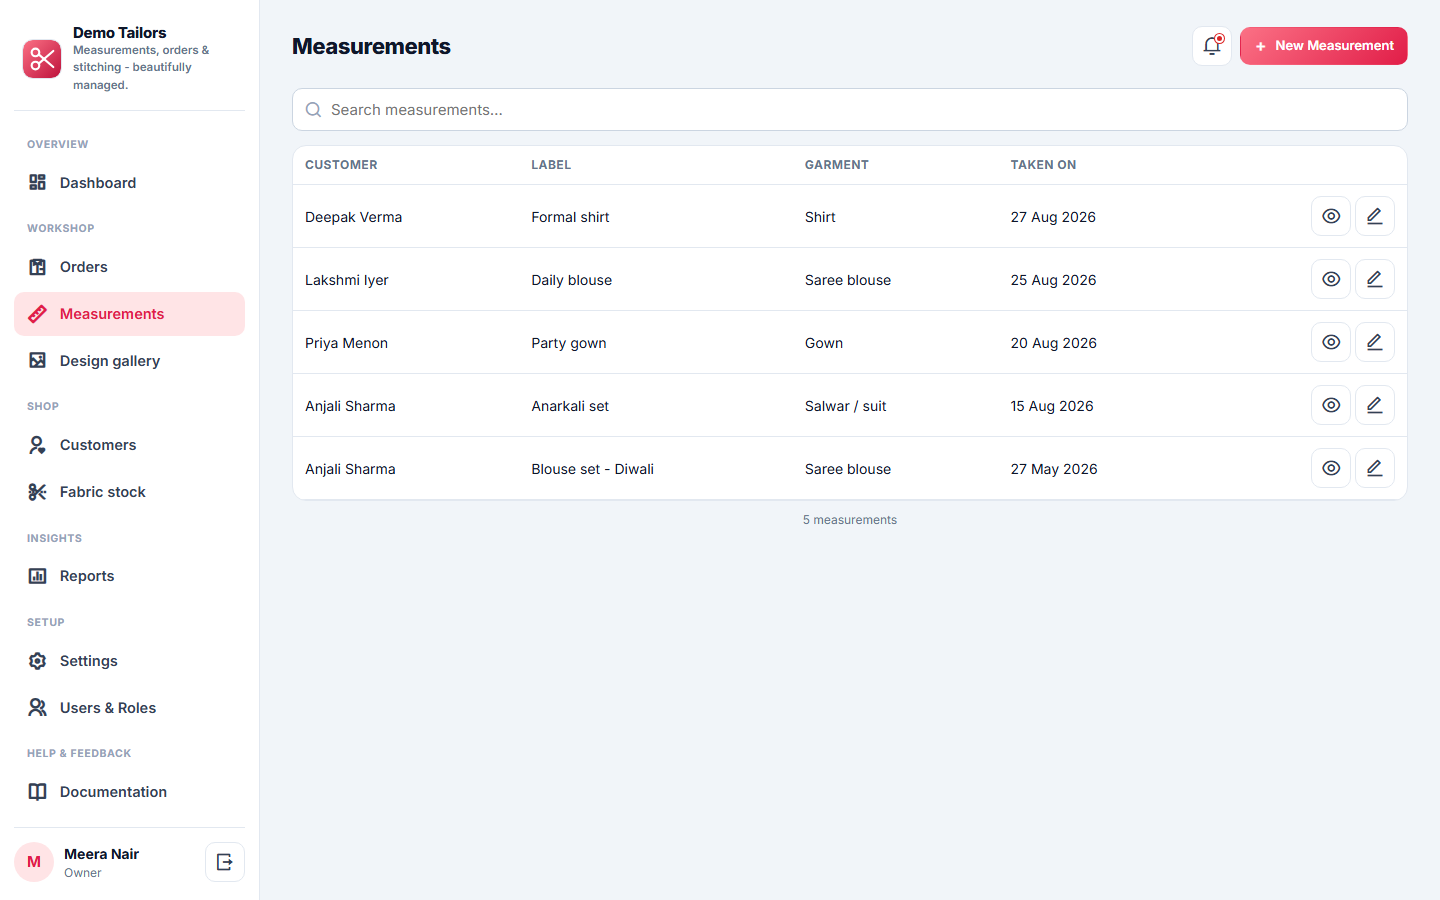View Deepak Verma's Formal shirt measurement

click(x=1331, y=216)
